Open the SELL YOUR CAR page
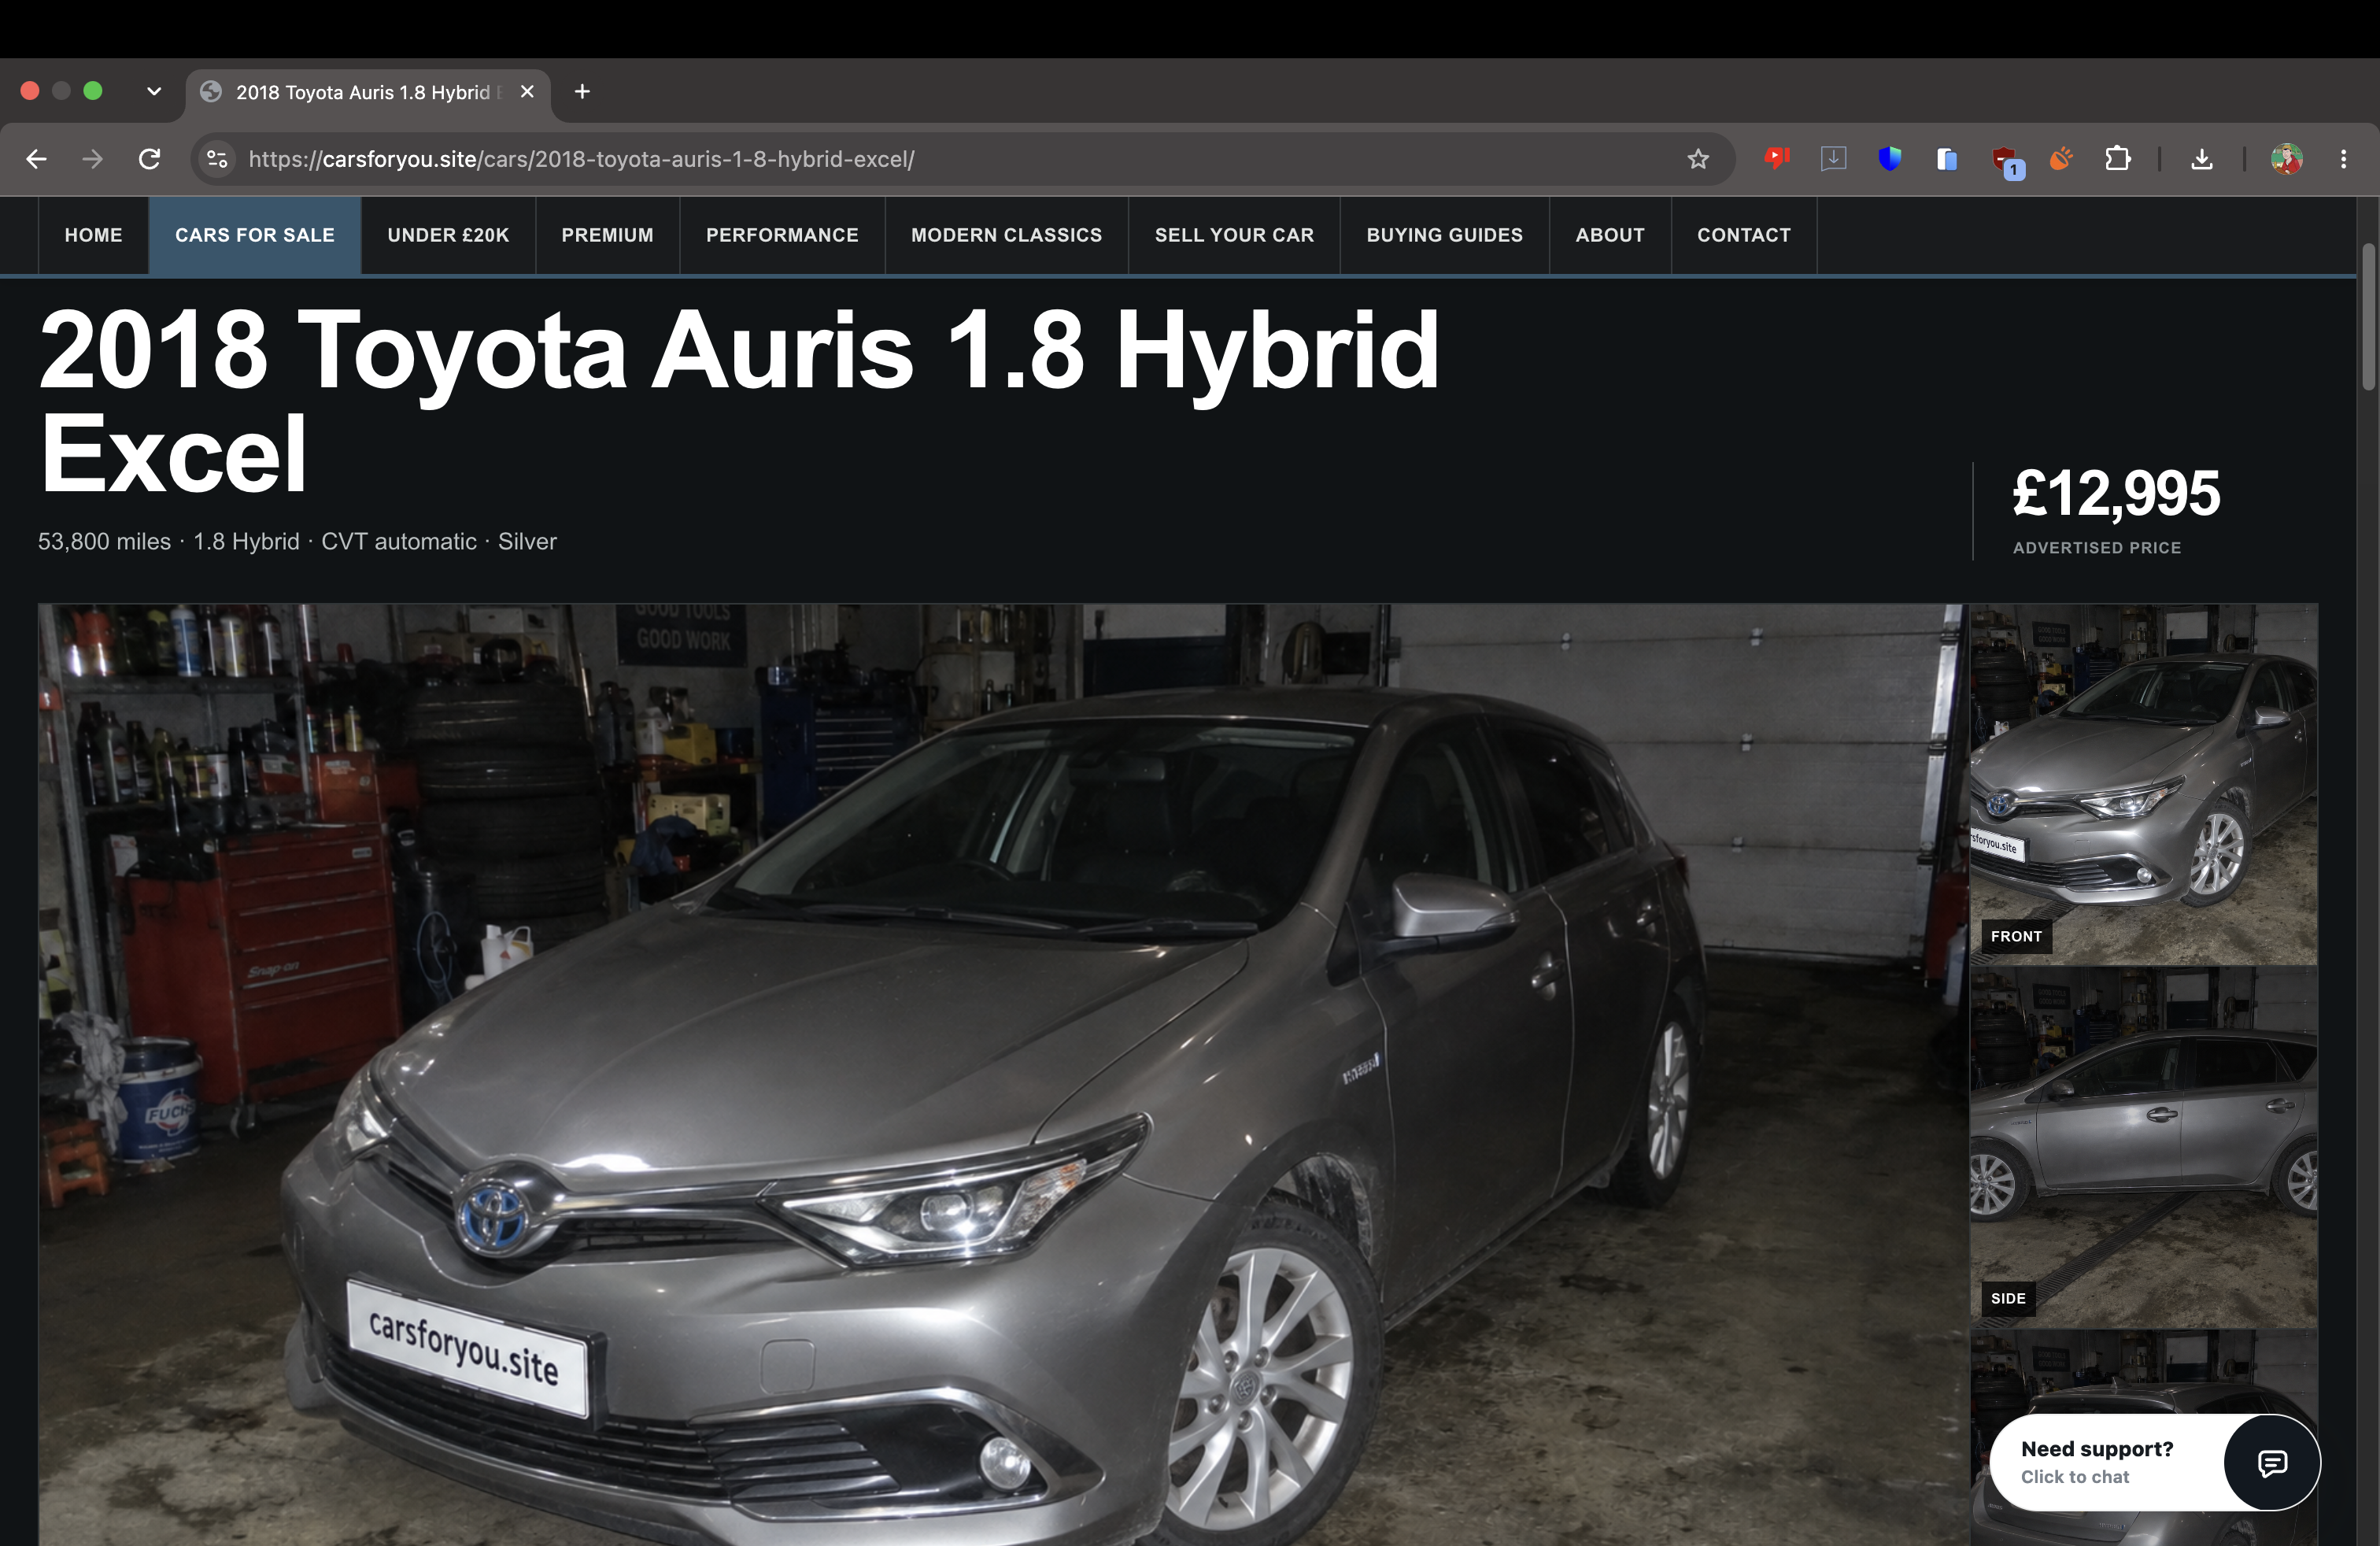 1234,235
